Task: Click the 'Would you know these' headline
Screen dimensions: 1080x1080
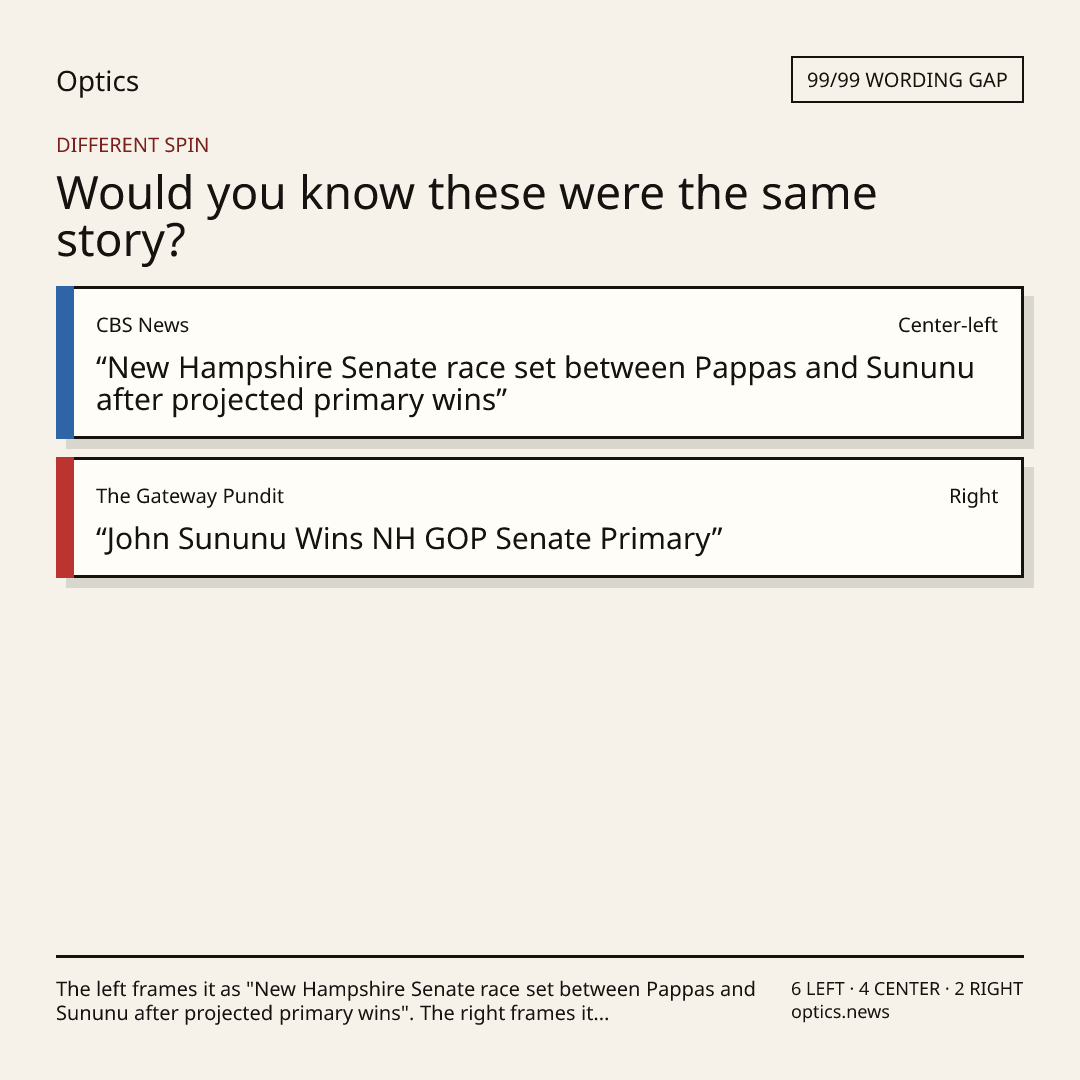Action: (x=466, y=216)
